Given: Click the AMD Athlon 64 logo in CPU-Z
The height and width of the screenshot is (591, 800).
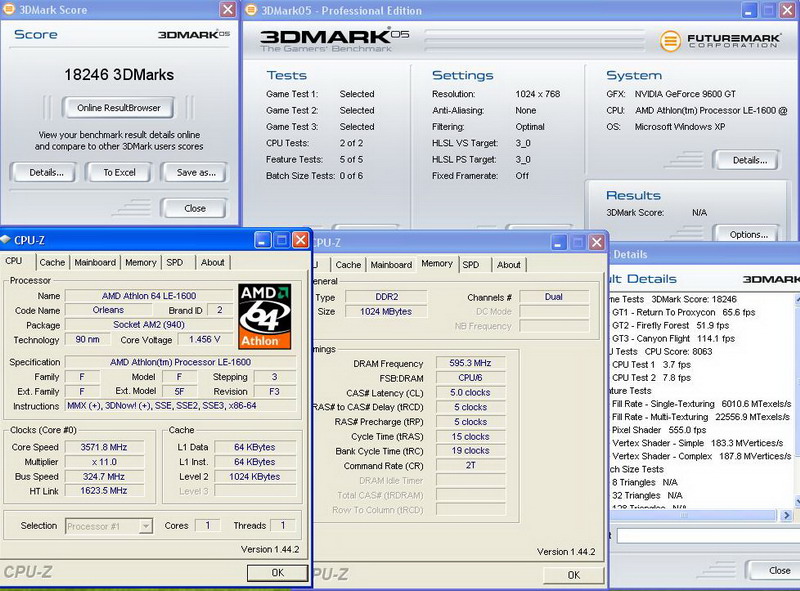Looking at the screenshot, I should pyautogui.click(x=265, y=316).
